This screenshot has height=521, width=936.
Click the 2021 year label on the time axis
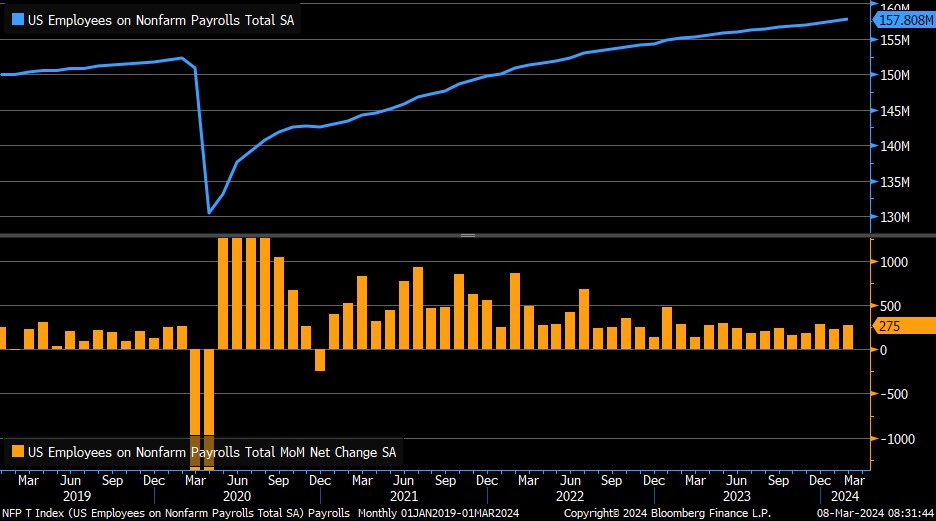(x=403, y=496)
